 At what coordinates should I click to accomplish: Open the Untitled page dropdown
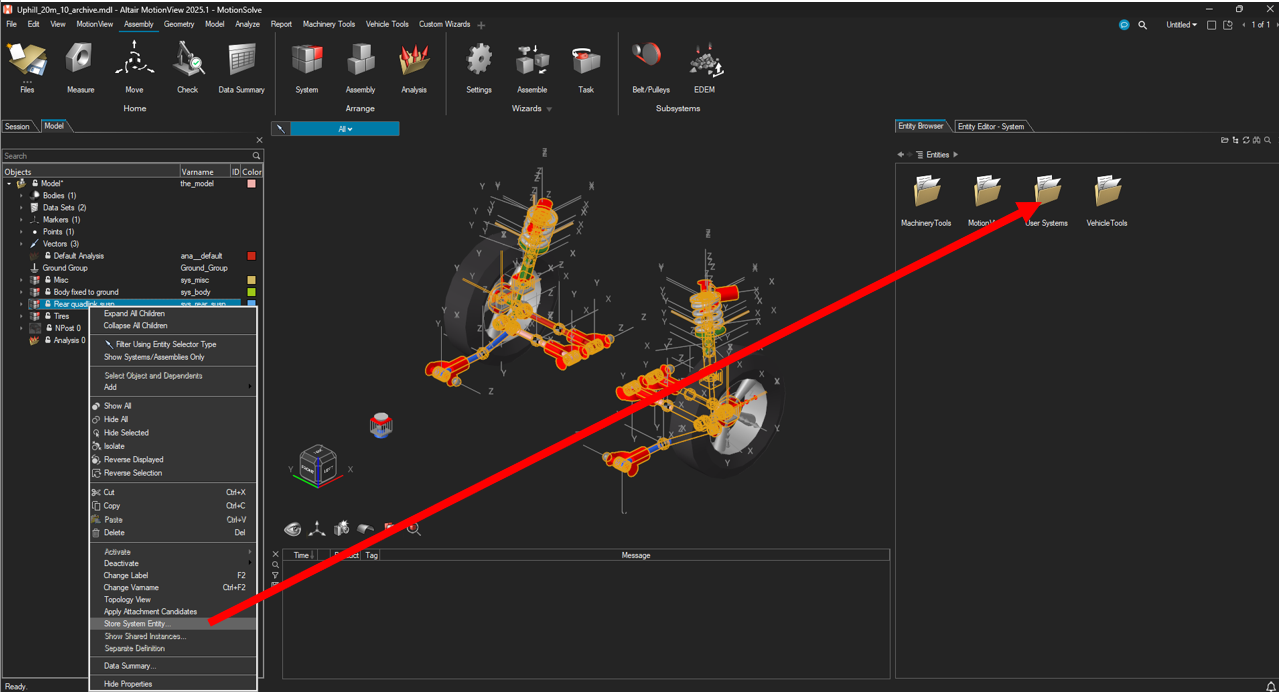1181,24
